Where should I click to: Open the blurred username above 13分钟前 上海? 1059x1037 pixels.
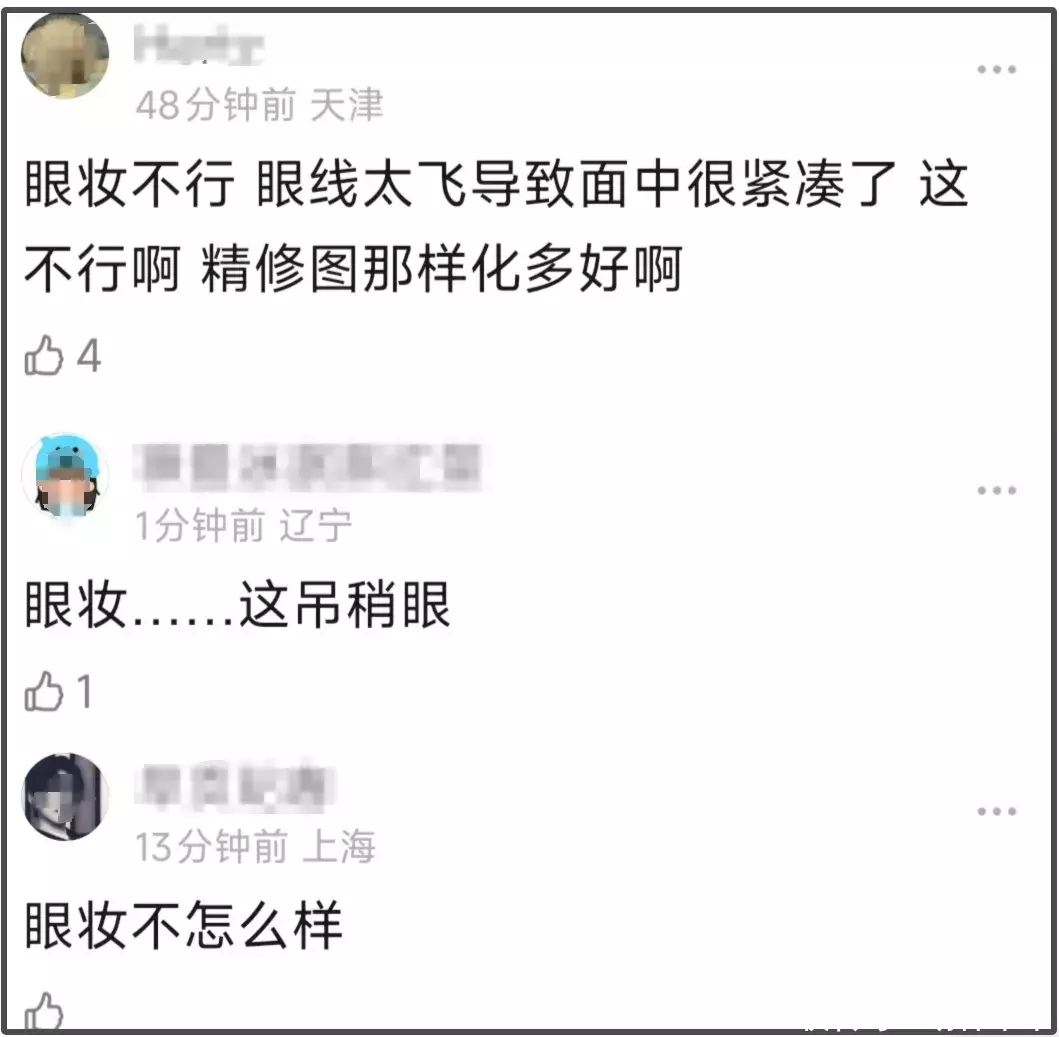coord(234,786)
